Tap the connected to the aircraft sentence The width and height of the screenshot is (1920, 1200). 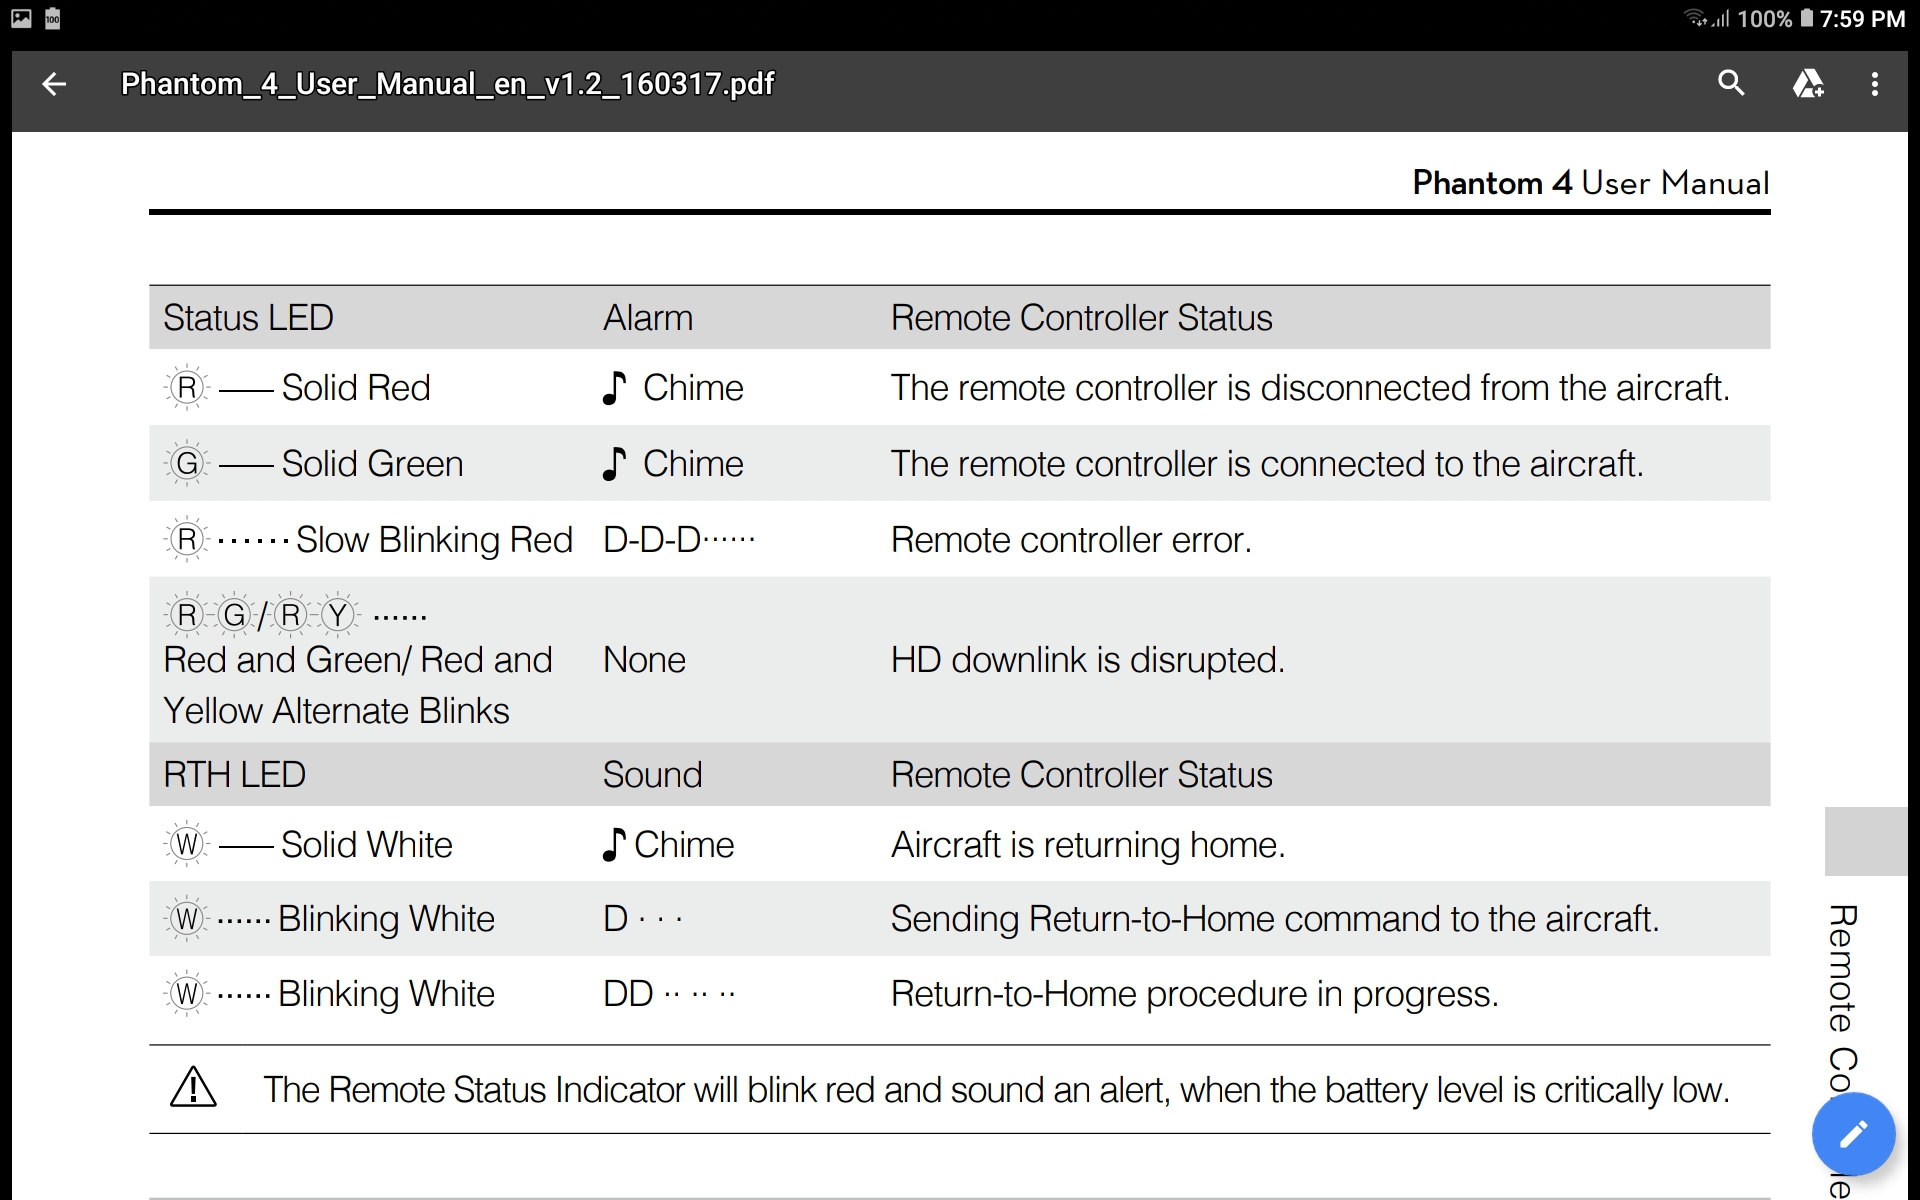coord(1267,464)
